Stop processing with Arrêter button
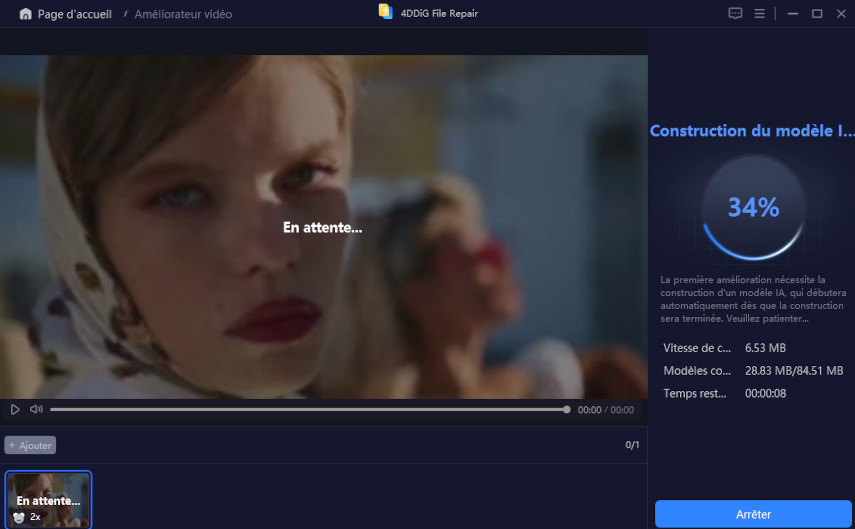 (753, 514)
